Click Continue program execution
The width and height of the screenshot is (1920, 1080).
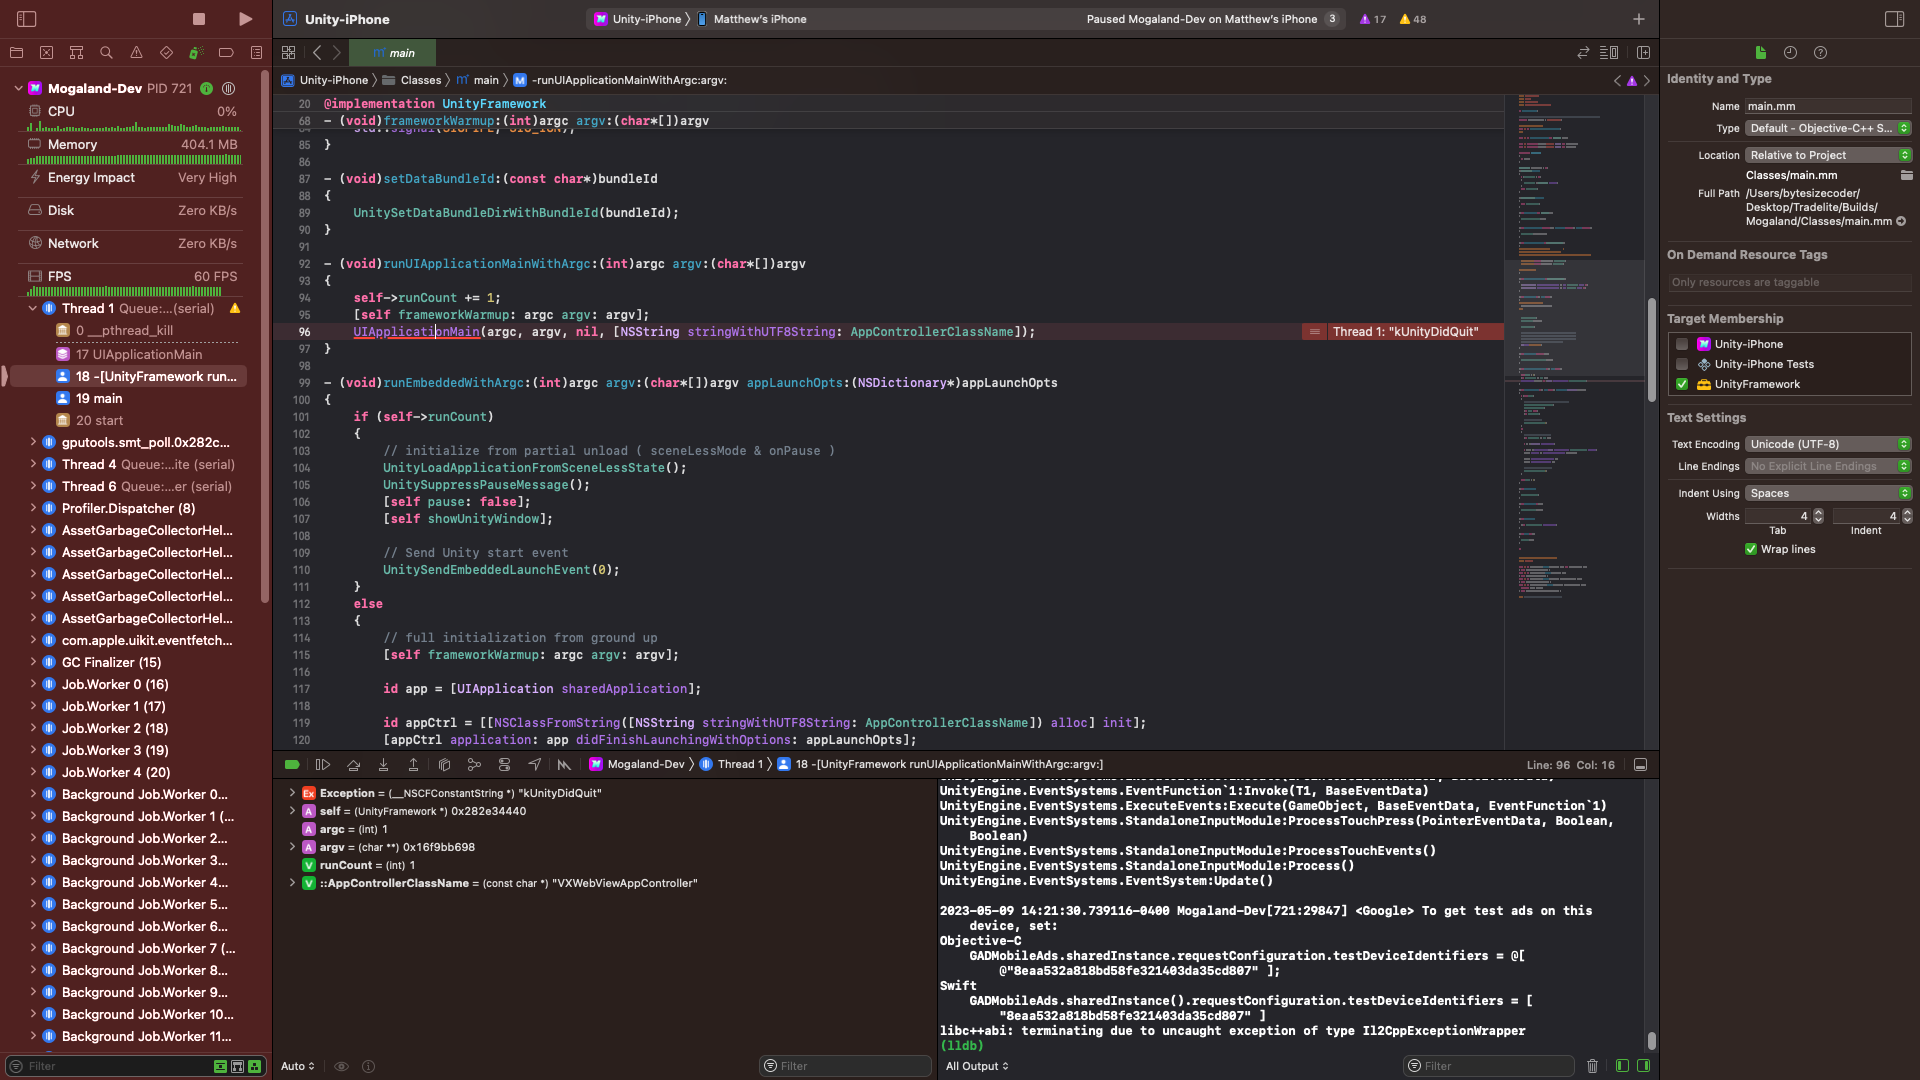click(322, 764)
